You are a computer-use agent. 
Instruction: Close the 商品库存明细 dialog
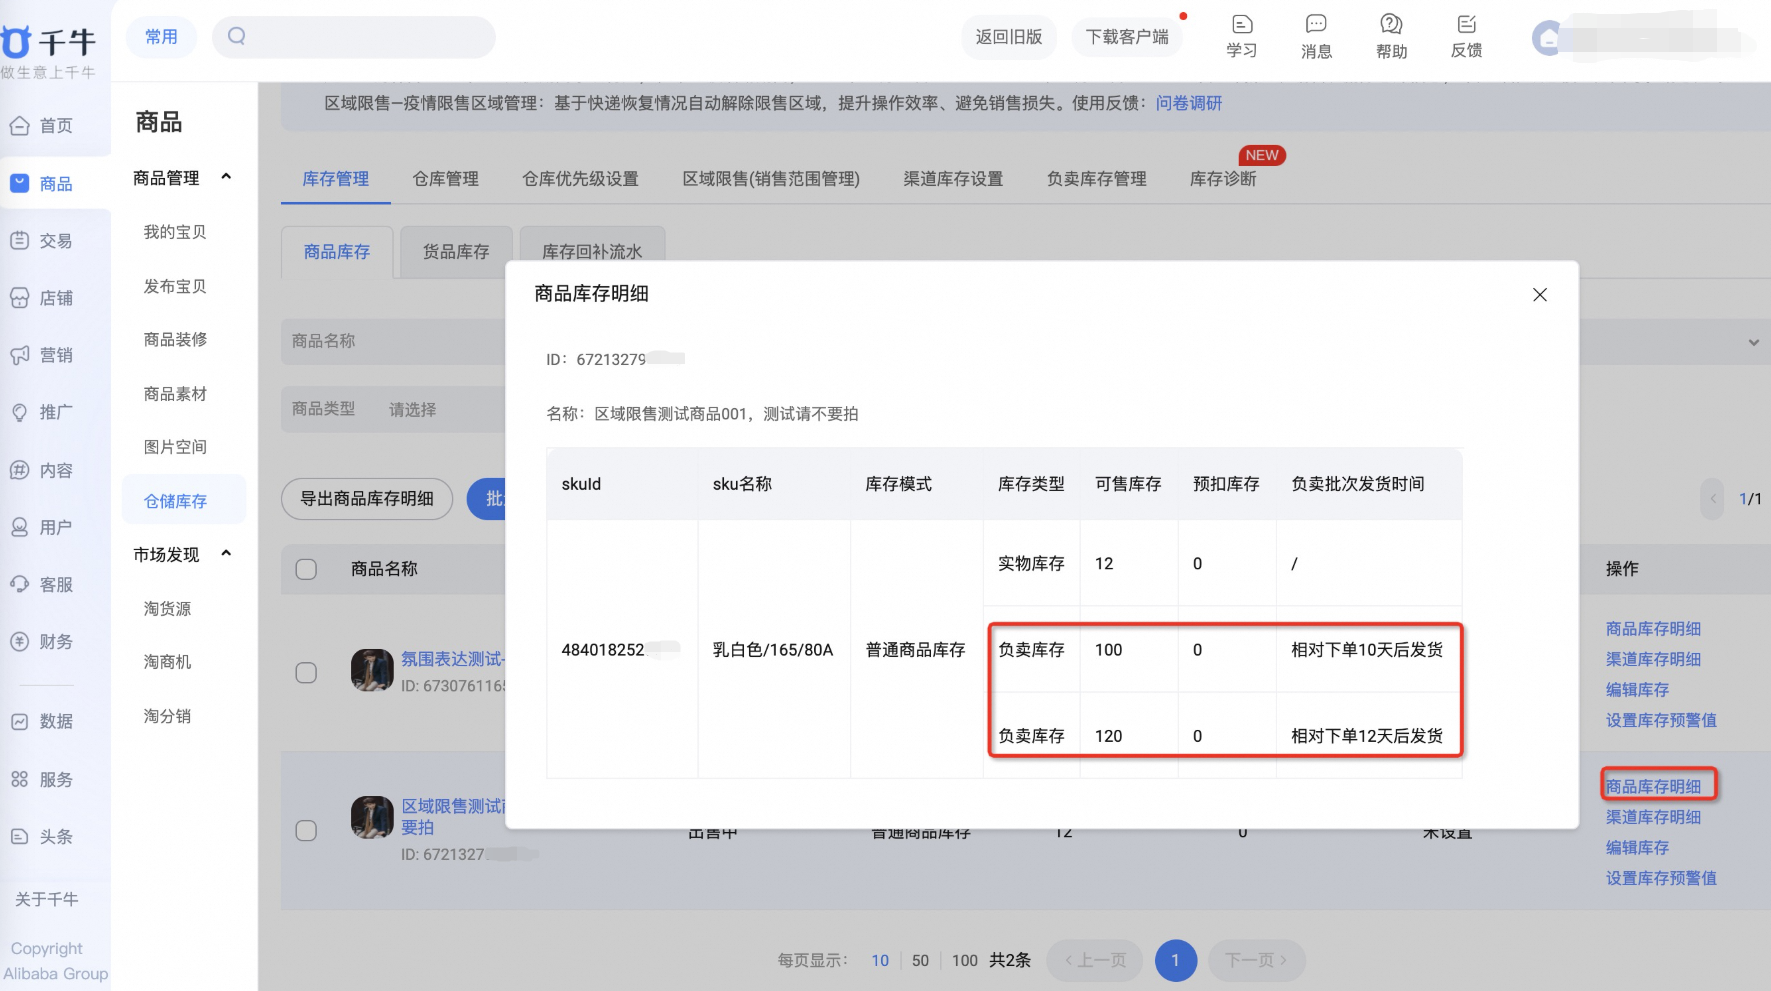1540,295
